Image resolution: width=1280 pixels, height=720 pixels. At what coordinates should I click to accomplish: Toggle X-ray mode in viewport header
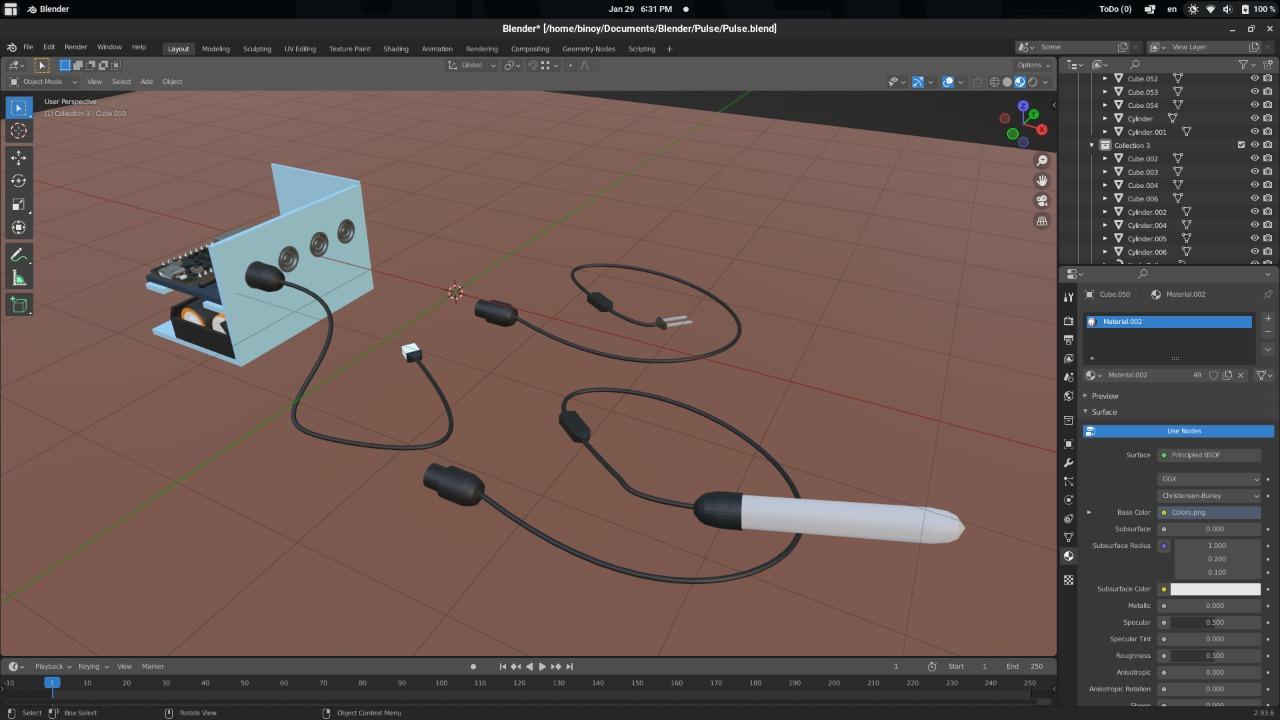point(978,82)
